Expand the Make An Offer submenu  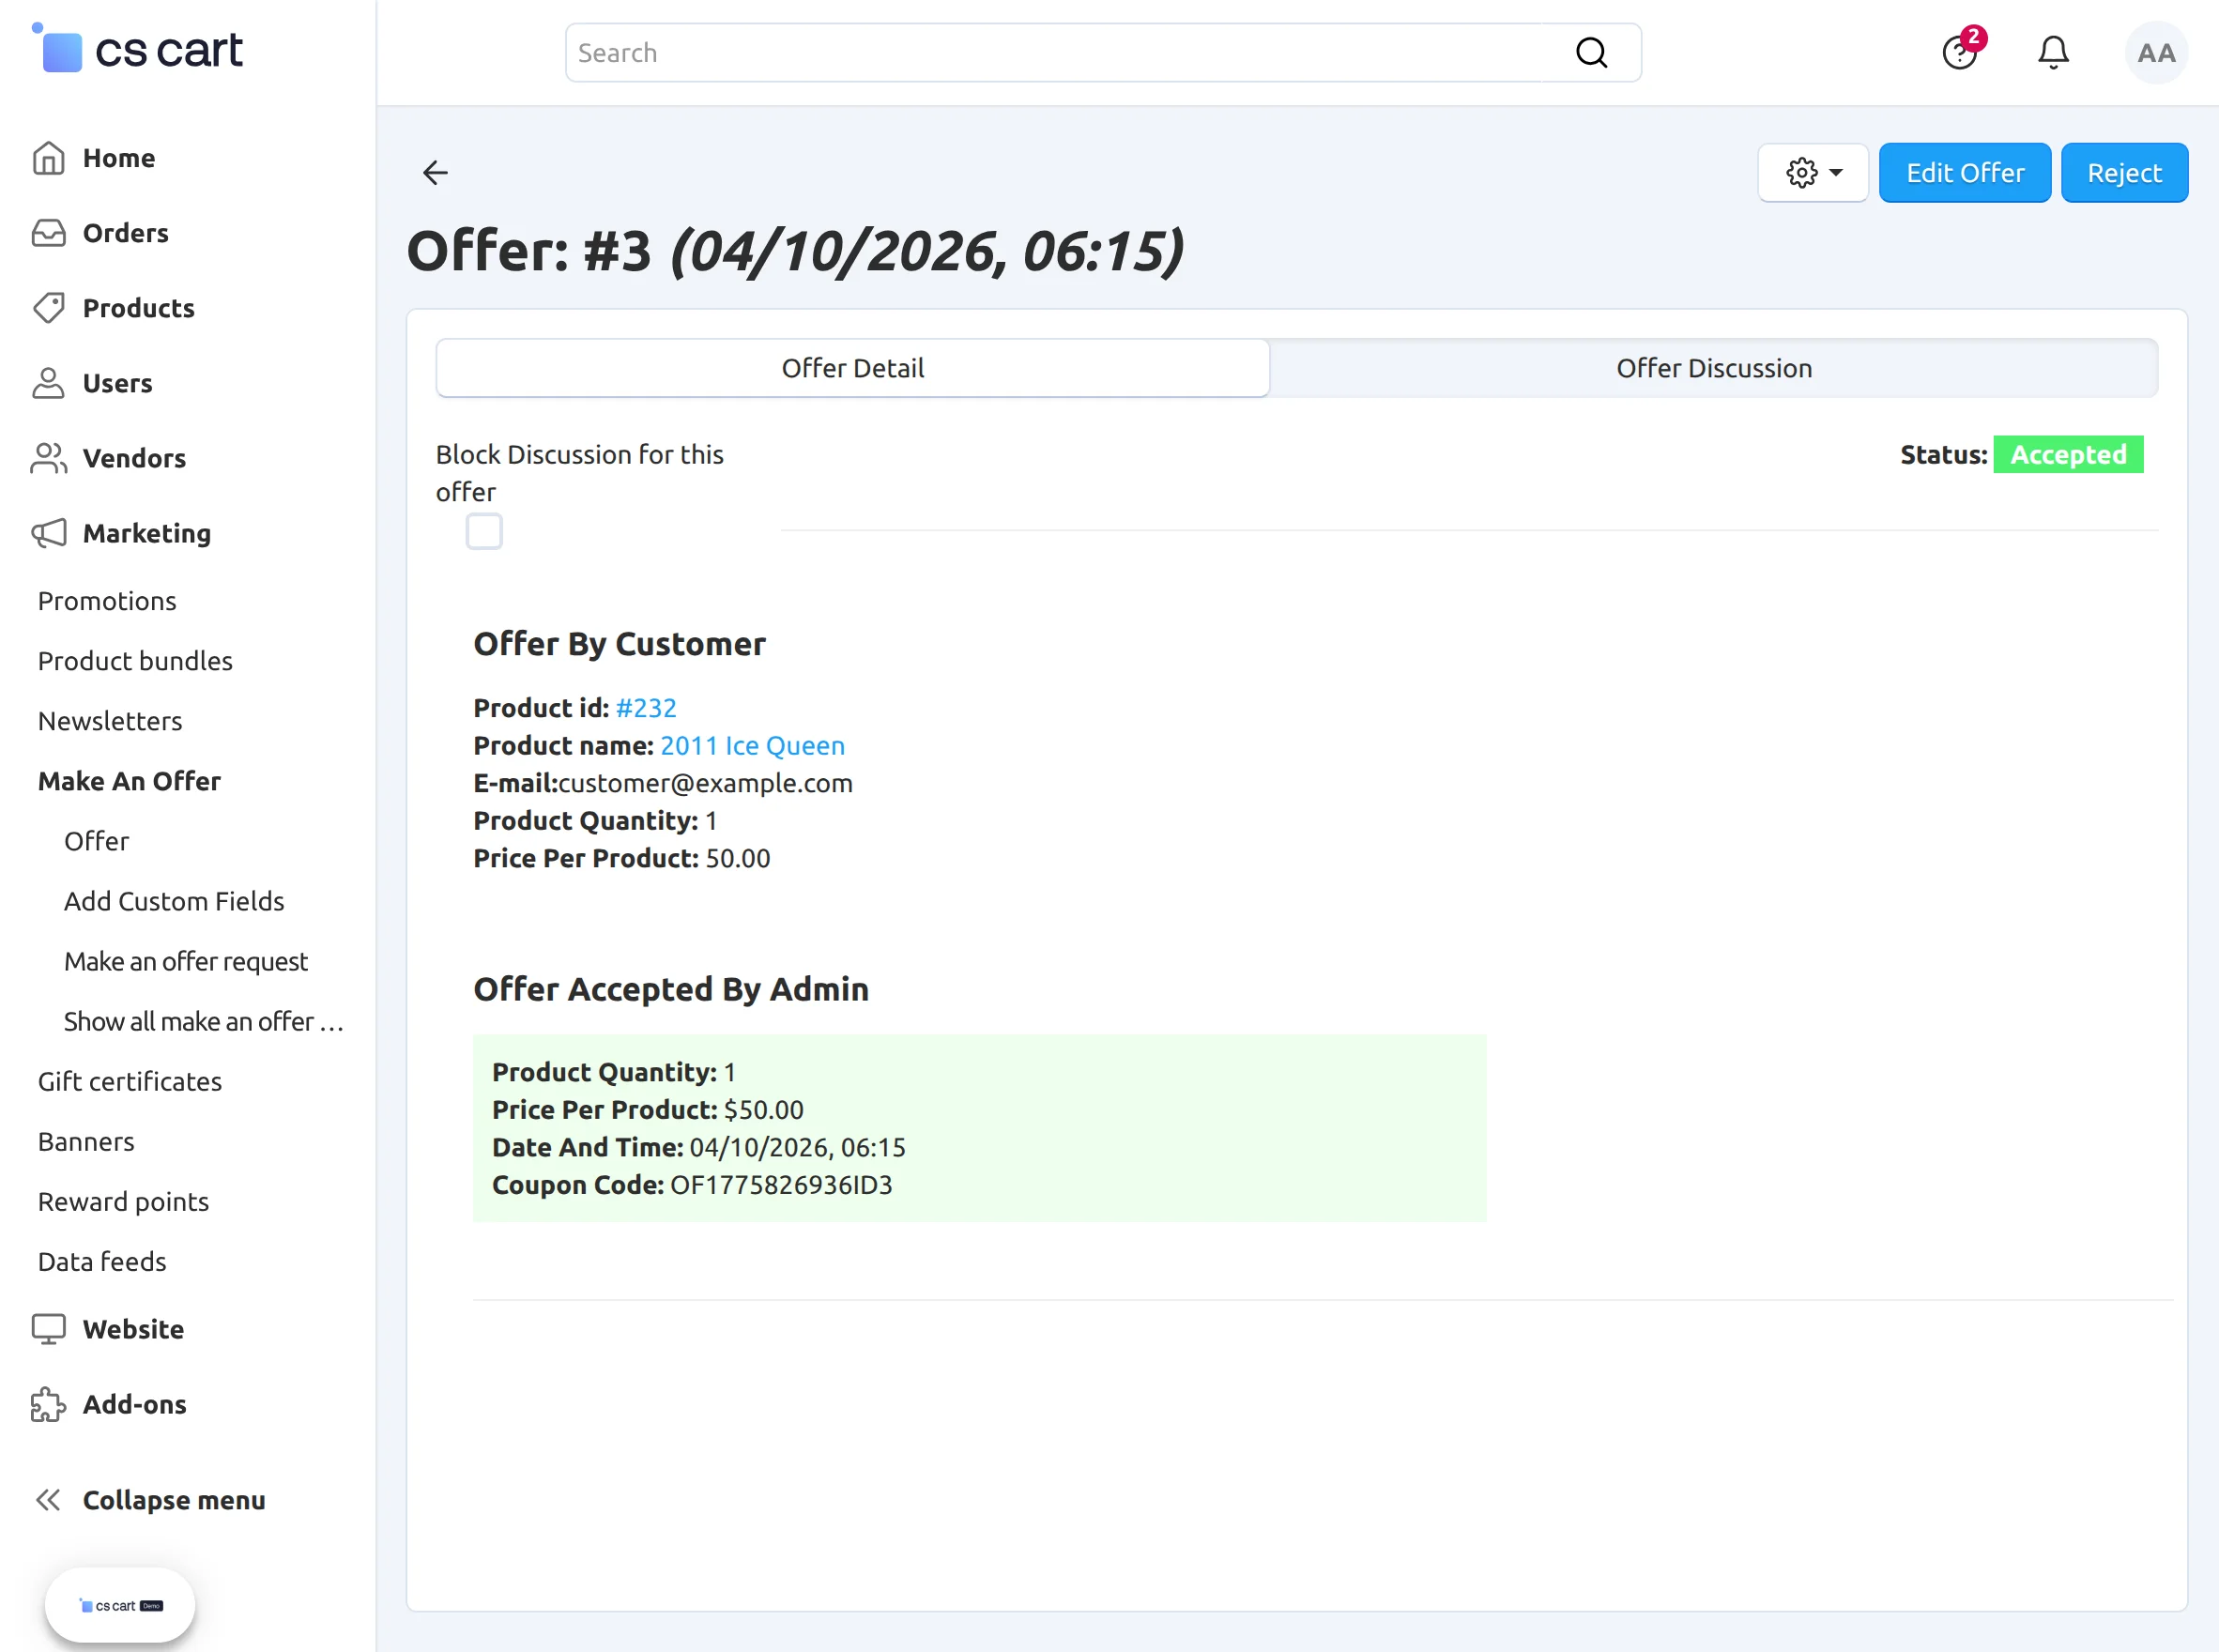(x=129, y=781)
